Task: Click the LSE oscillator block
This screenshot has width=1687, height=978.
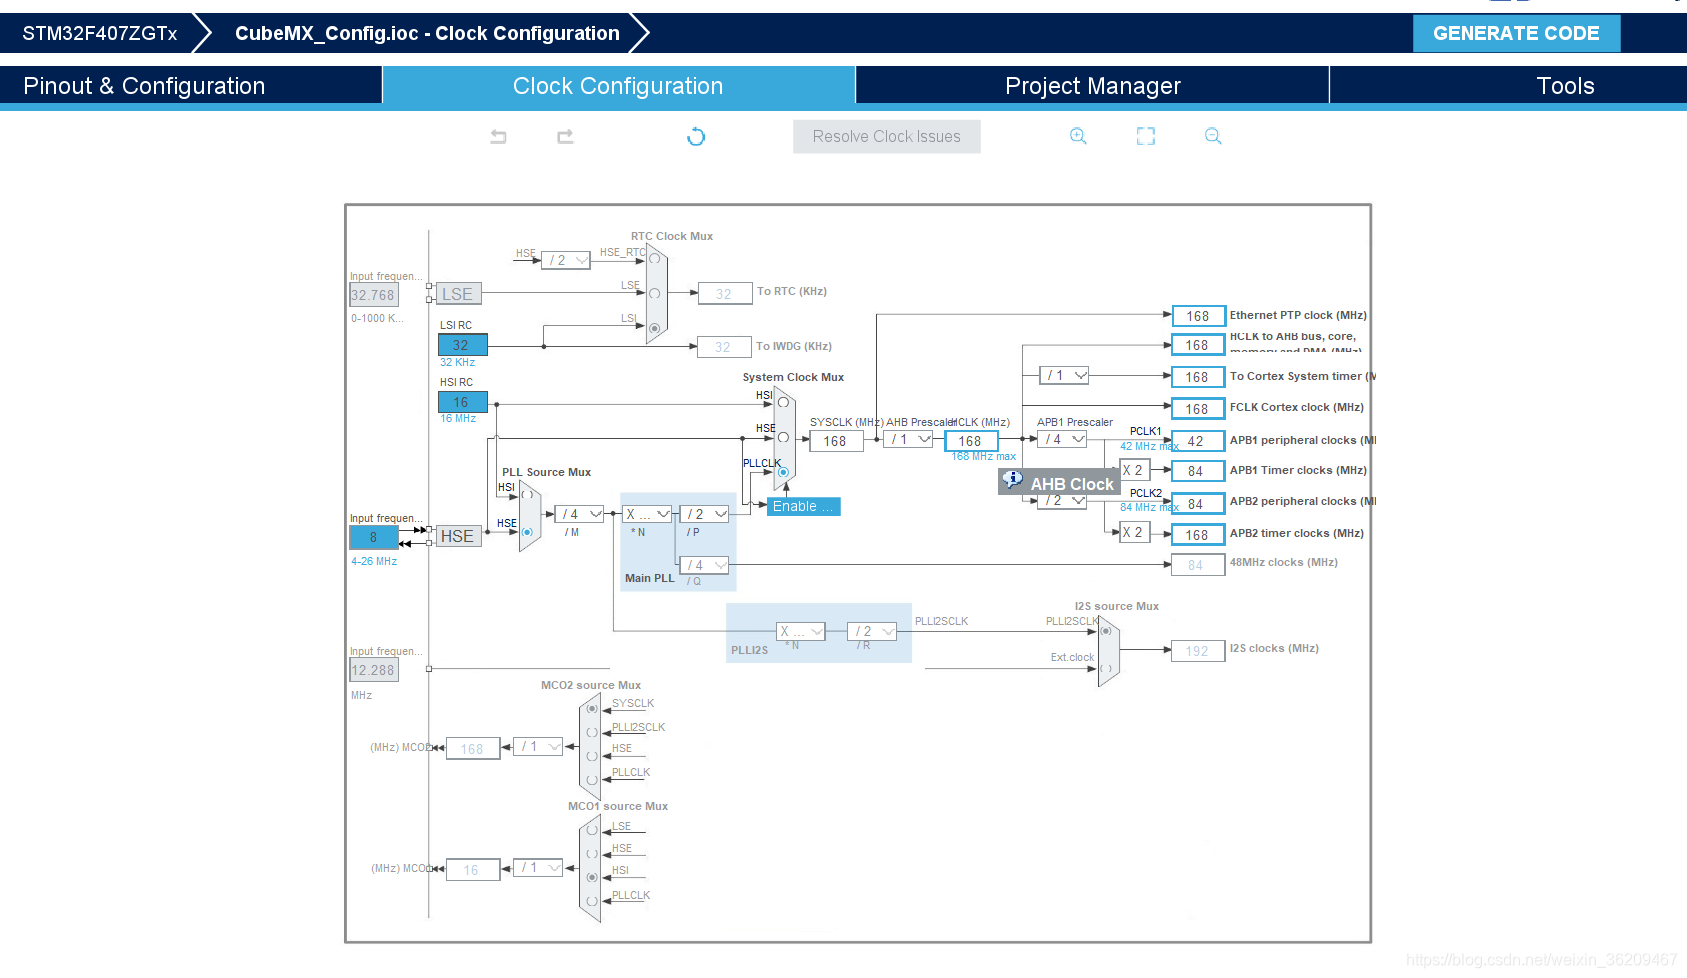Action: click(458, 294)
